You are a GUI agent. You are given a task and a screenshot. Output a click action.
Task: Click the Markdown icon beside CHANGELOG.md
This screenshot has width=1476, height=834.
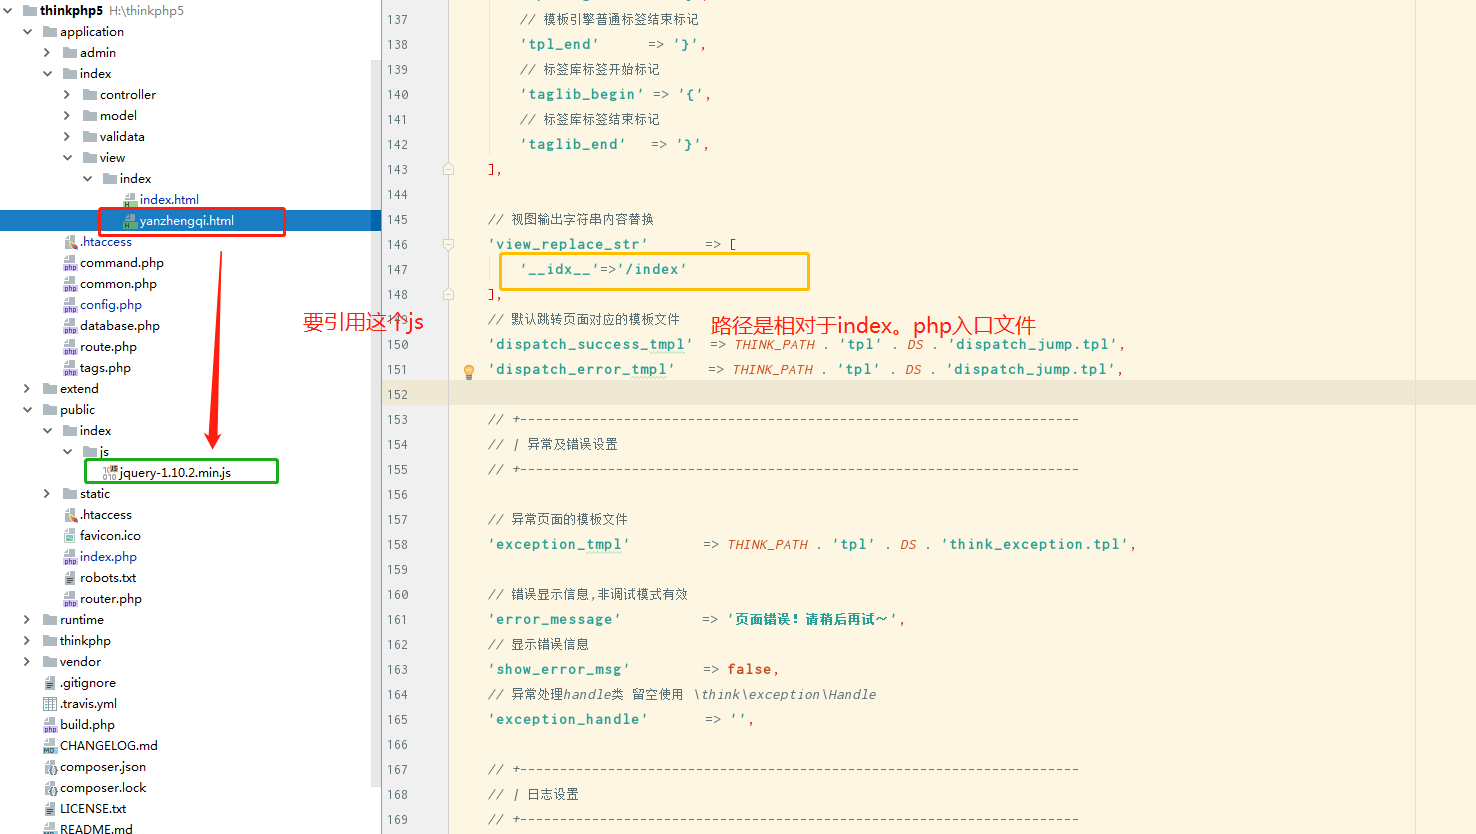(47, 745)
